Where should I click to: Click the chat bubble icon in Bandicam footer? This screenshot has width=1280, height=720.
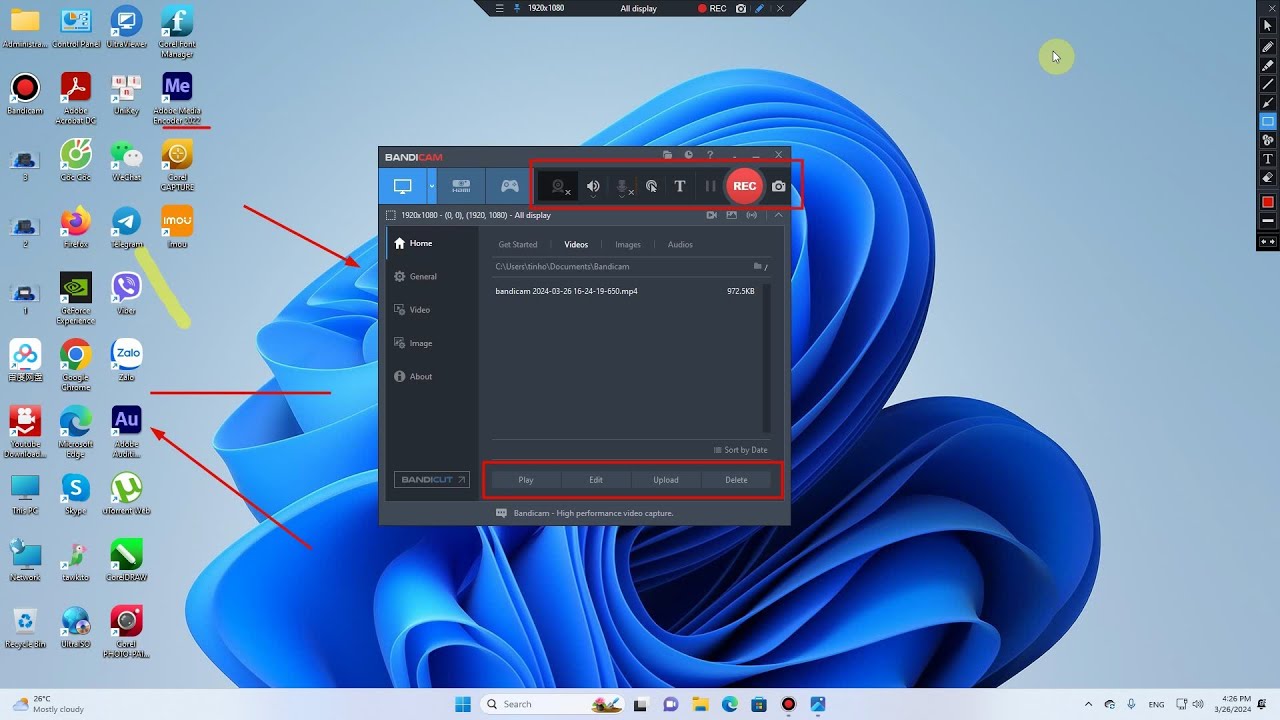point(502,513)
